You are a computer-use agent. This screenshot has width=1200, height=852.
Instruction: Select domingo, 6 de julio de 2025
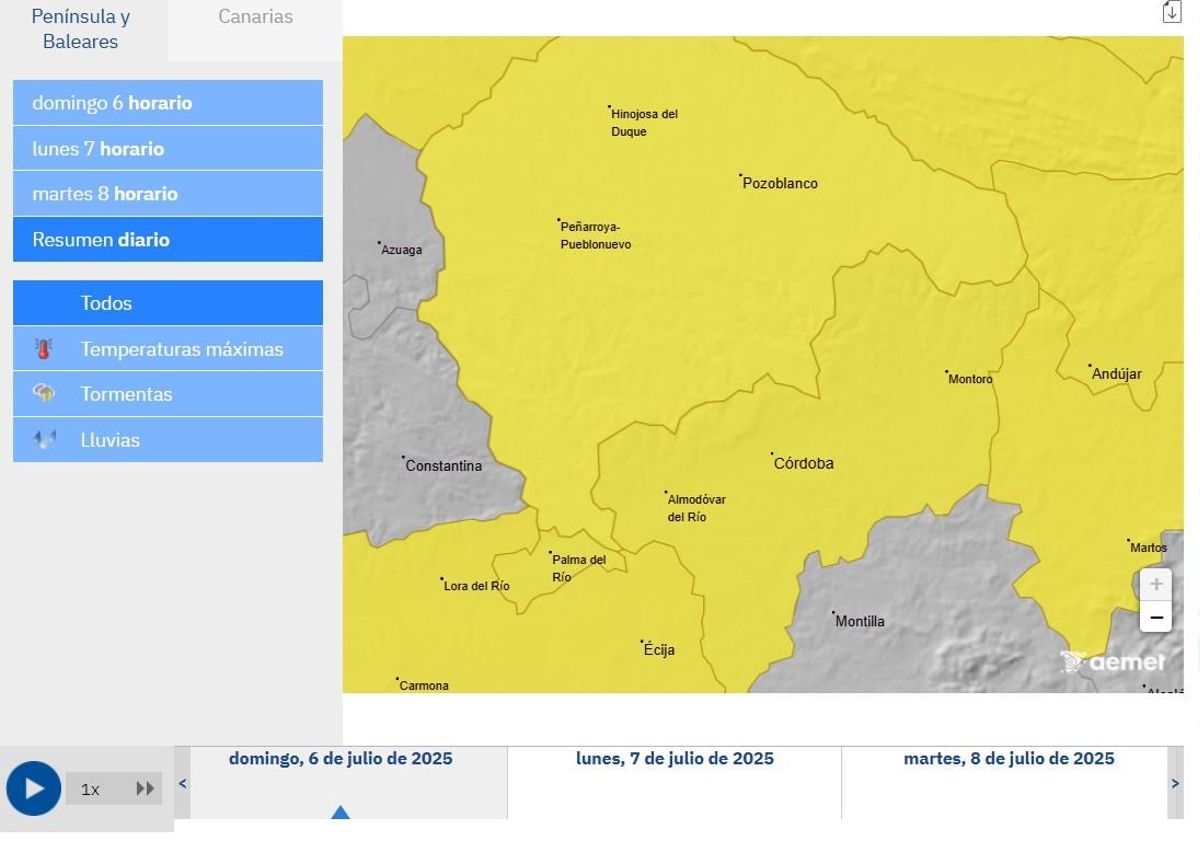click(341, 759)
